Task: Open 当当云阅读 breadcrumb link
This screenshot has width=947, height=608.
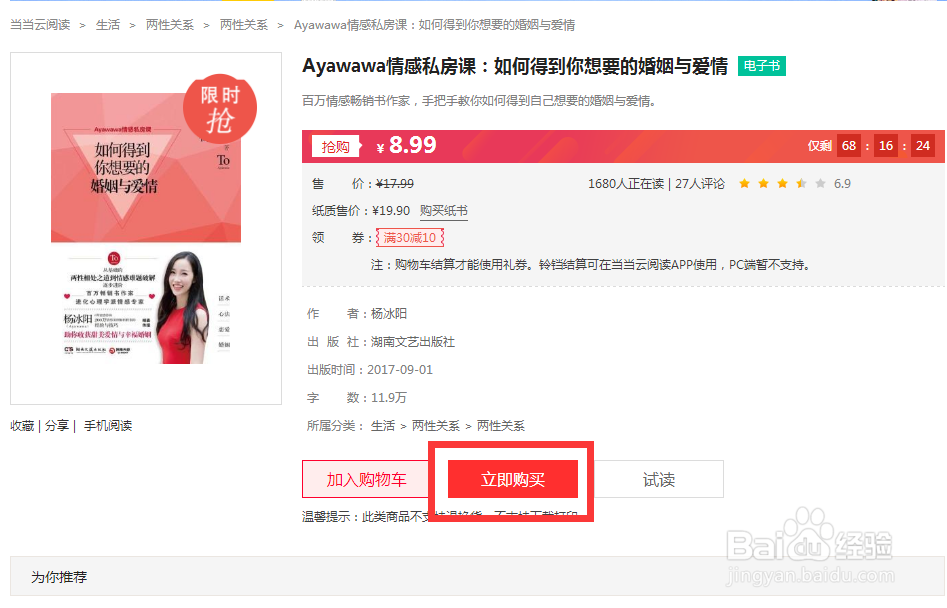Action: [x=40, y=25]
